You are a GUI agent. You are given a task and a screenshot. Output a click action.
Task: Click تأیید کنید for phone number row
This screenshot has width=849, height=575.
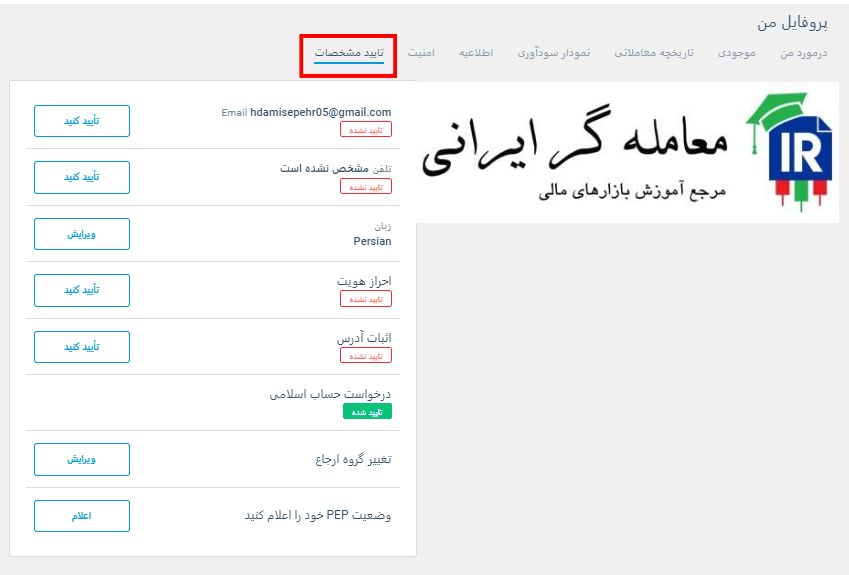click(x=82, y=177)
